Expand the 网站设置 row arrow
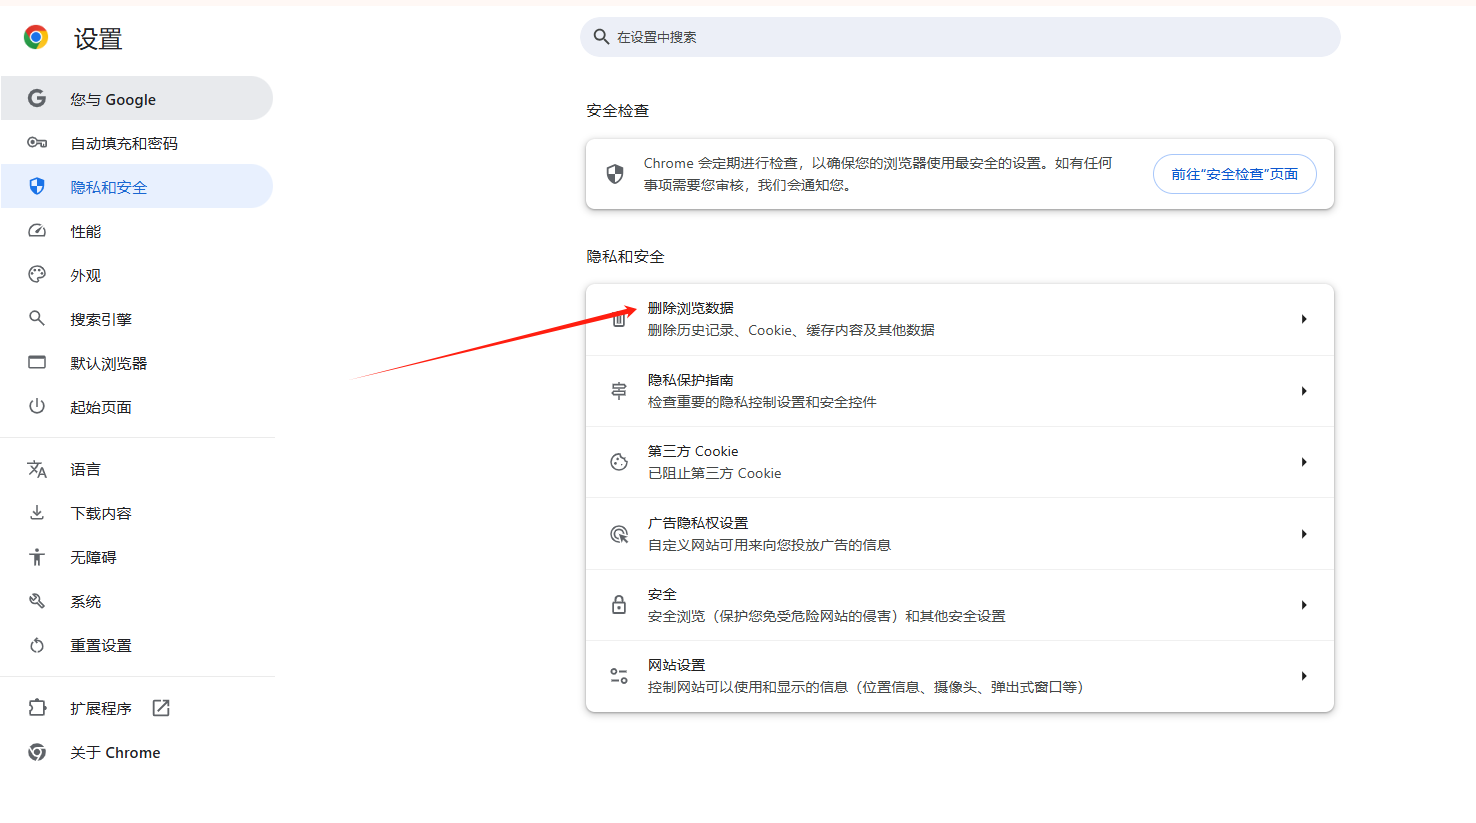The height and width of the screenshot is (823, 1476). 1304,676
